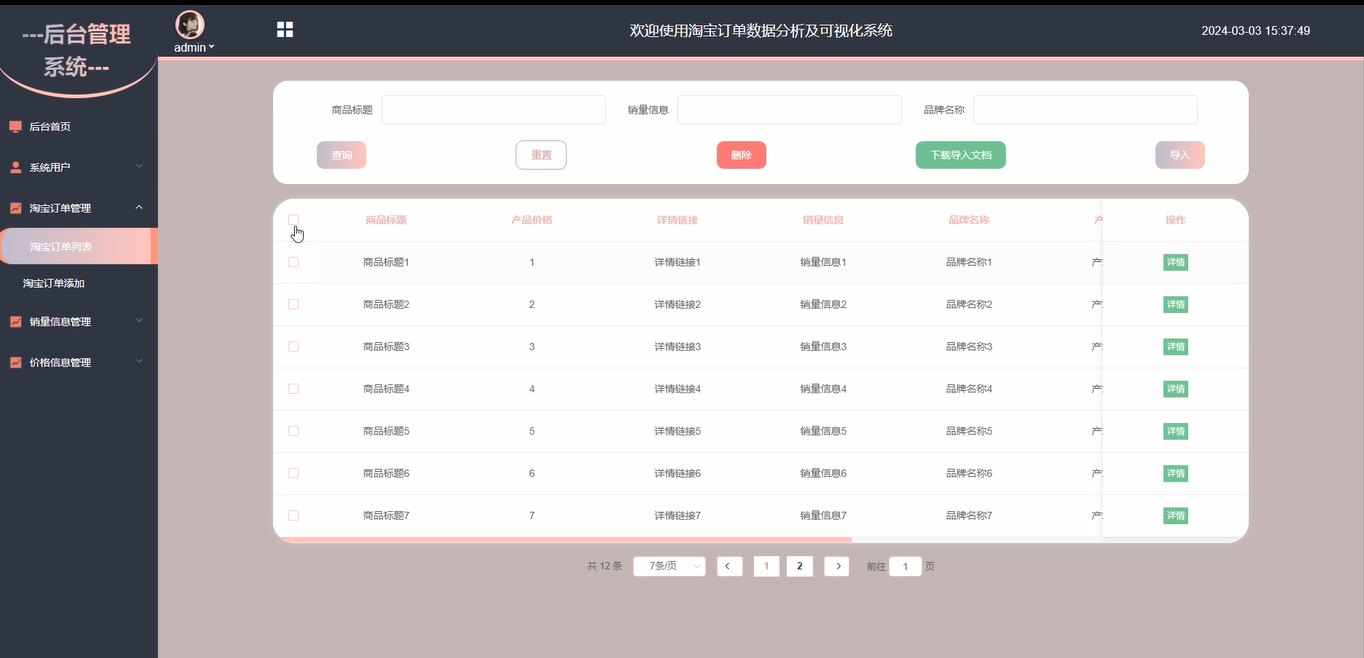Open 详情 for 商品标题6 row

pos(1175,473)
